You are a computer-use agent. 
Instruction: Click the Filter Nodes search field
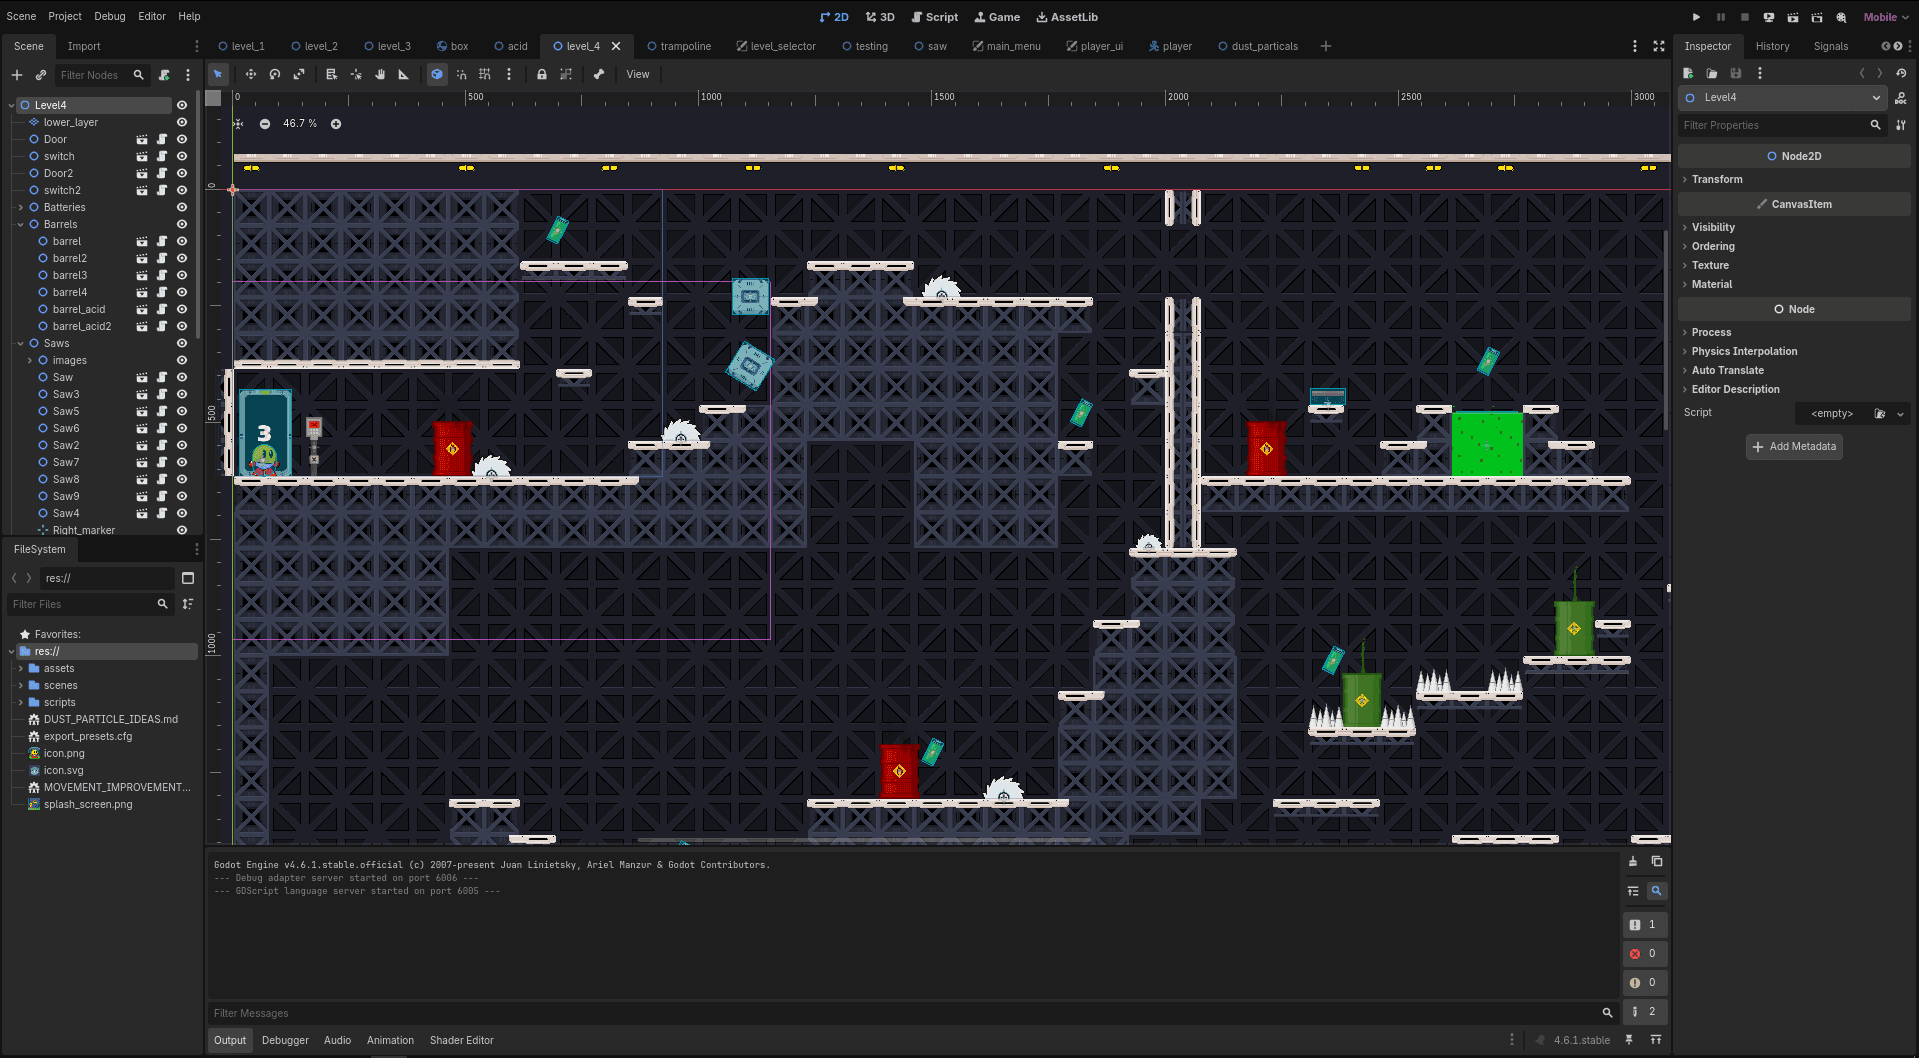click(x=102, y=75)
